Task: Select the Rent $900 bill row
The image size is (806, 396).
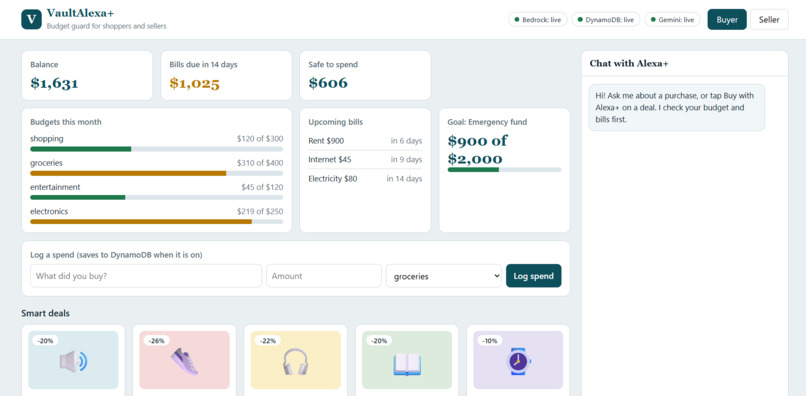Action: pos(365,140)
